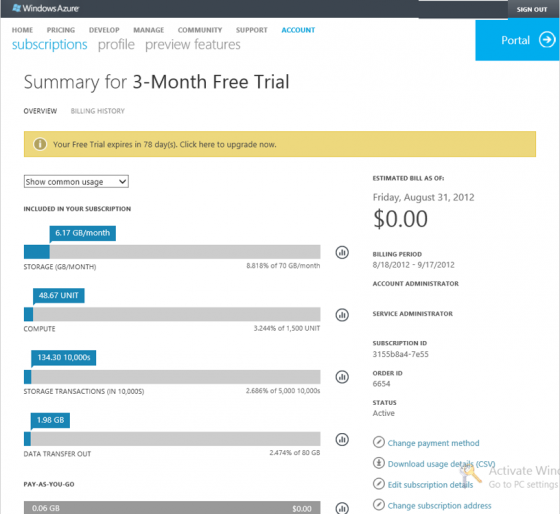Image resolution: width=560 pixels, height=514 pixels.
Task: Click the 6.17 GB/month label
Action: point(82,233)
